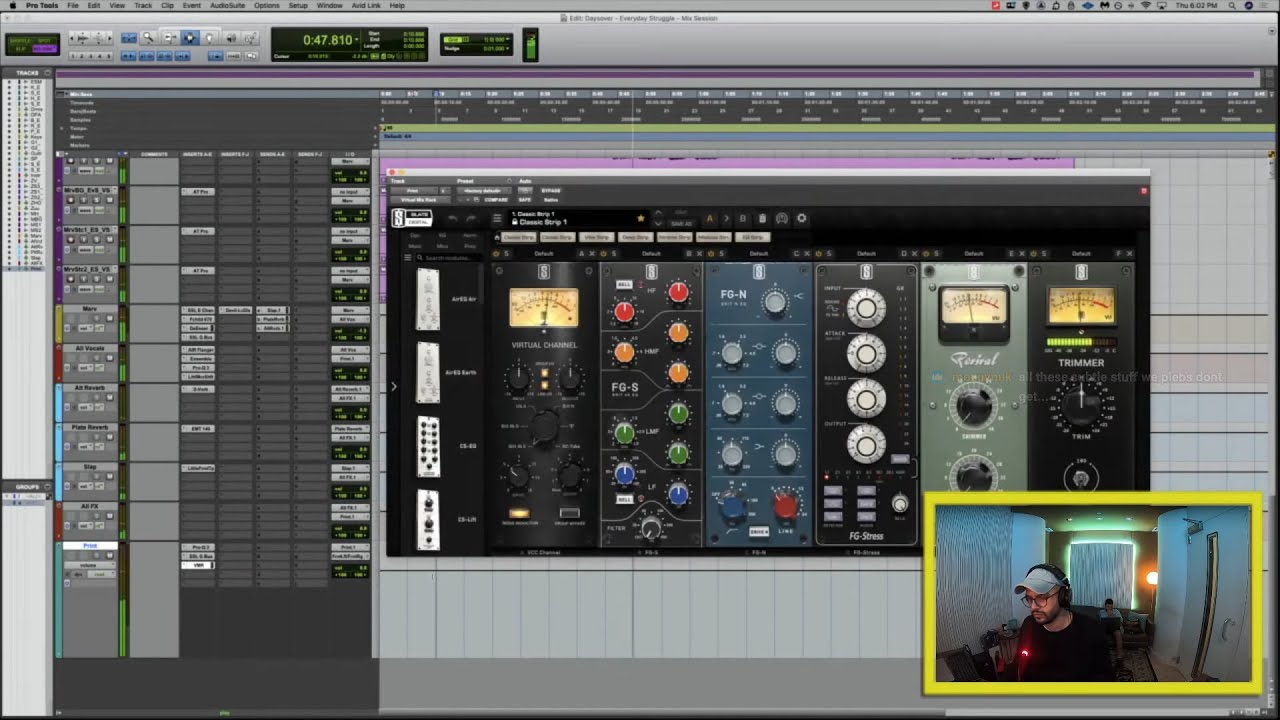
Task: Toggle power for the slot B module
Action: click(604, 253)
